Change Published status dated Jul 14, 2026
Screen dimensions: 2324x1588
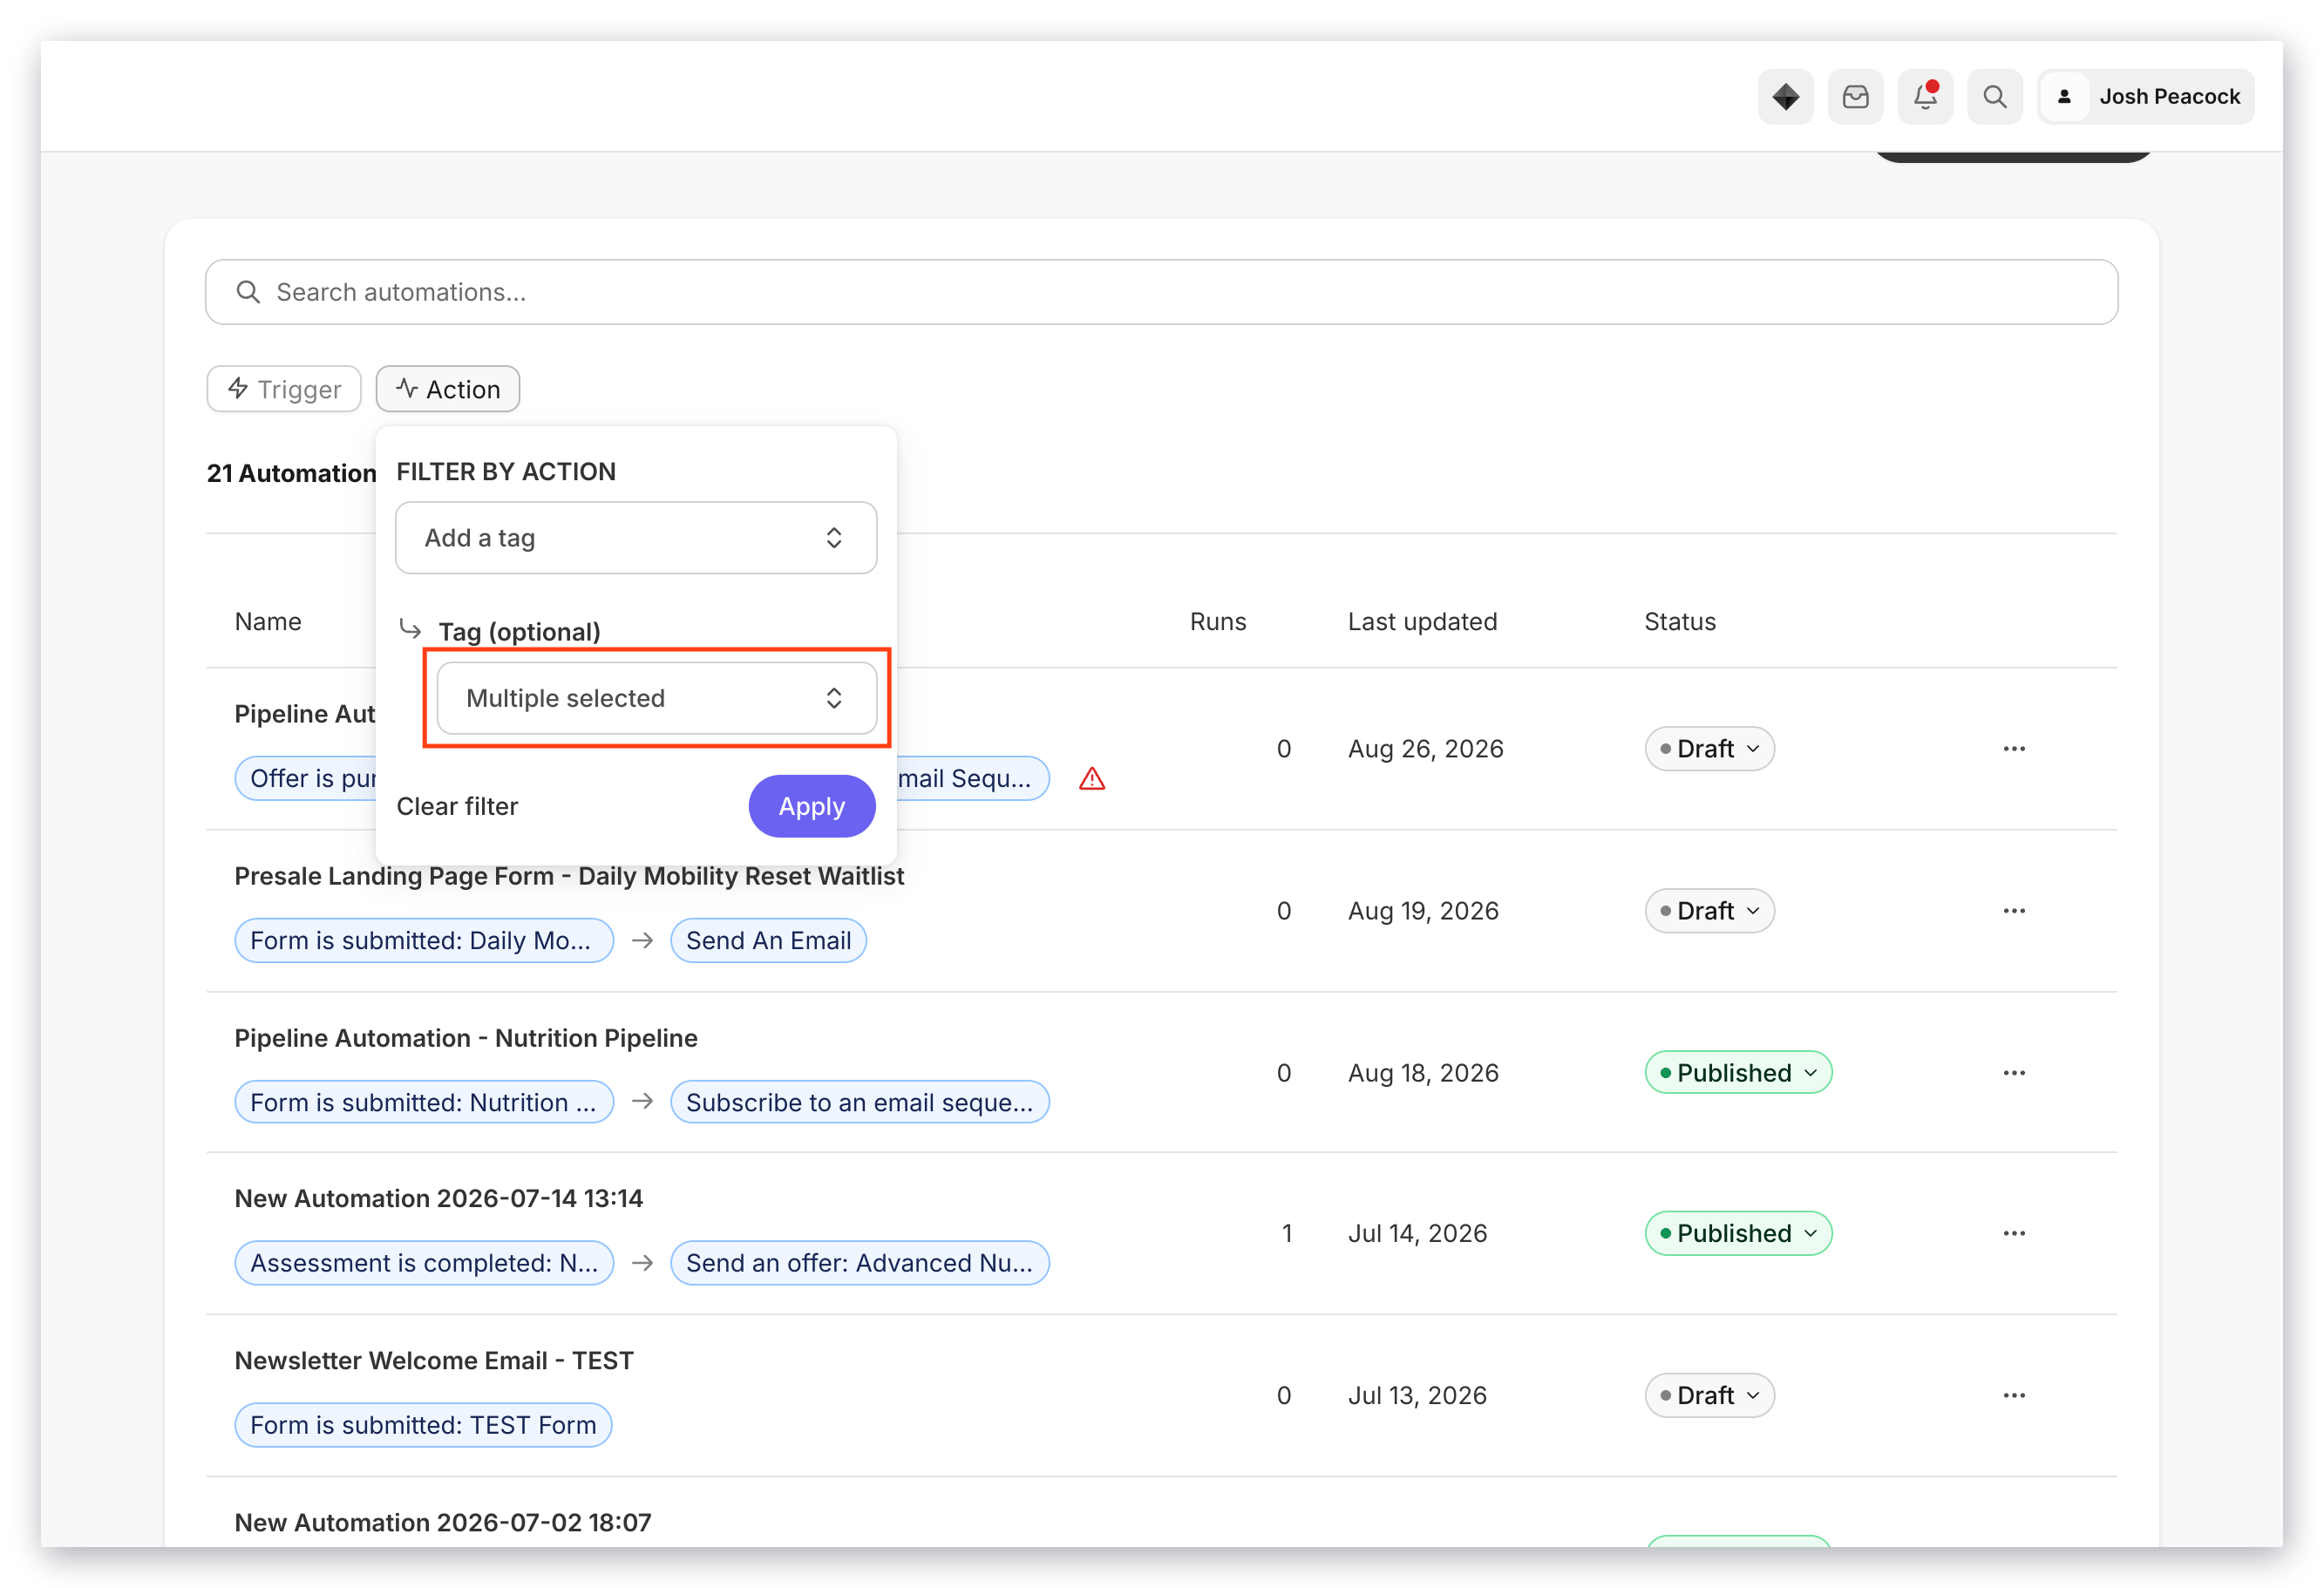point(1738,1233)
